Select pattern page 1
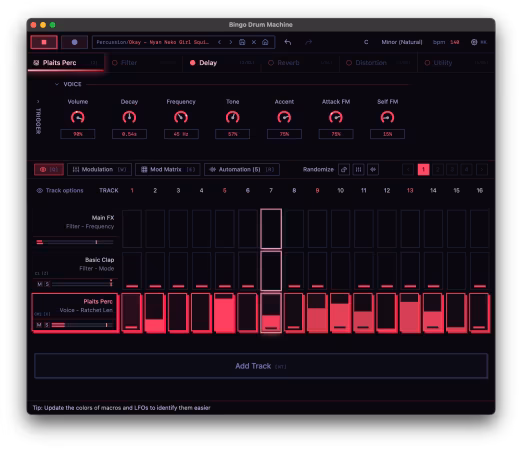The width and height of the screenshot is (522, 450). tap(423, 170)
